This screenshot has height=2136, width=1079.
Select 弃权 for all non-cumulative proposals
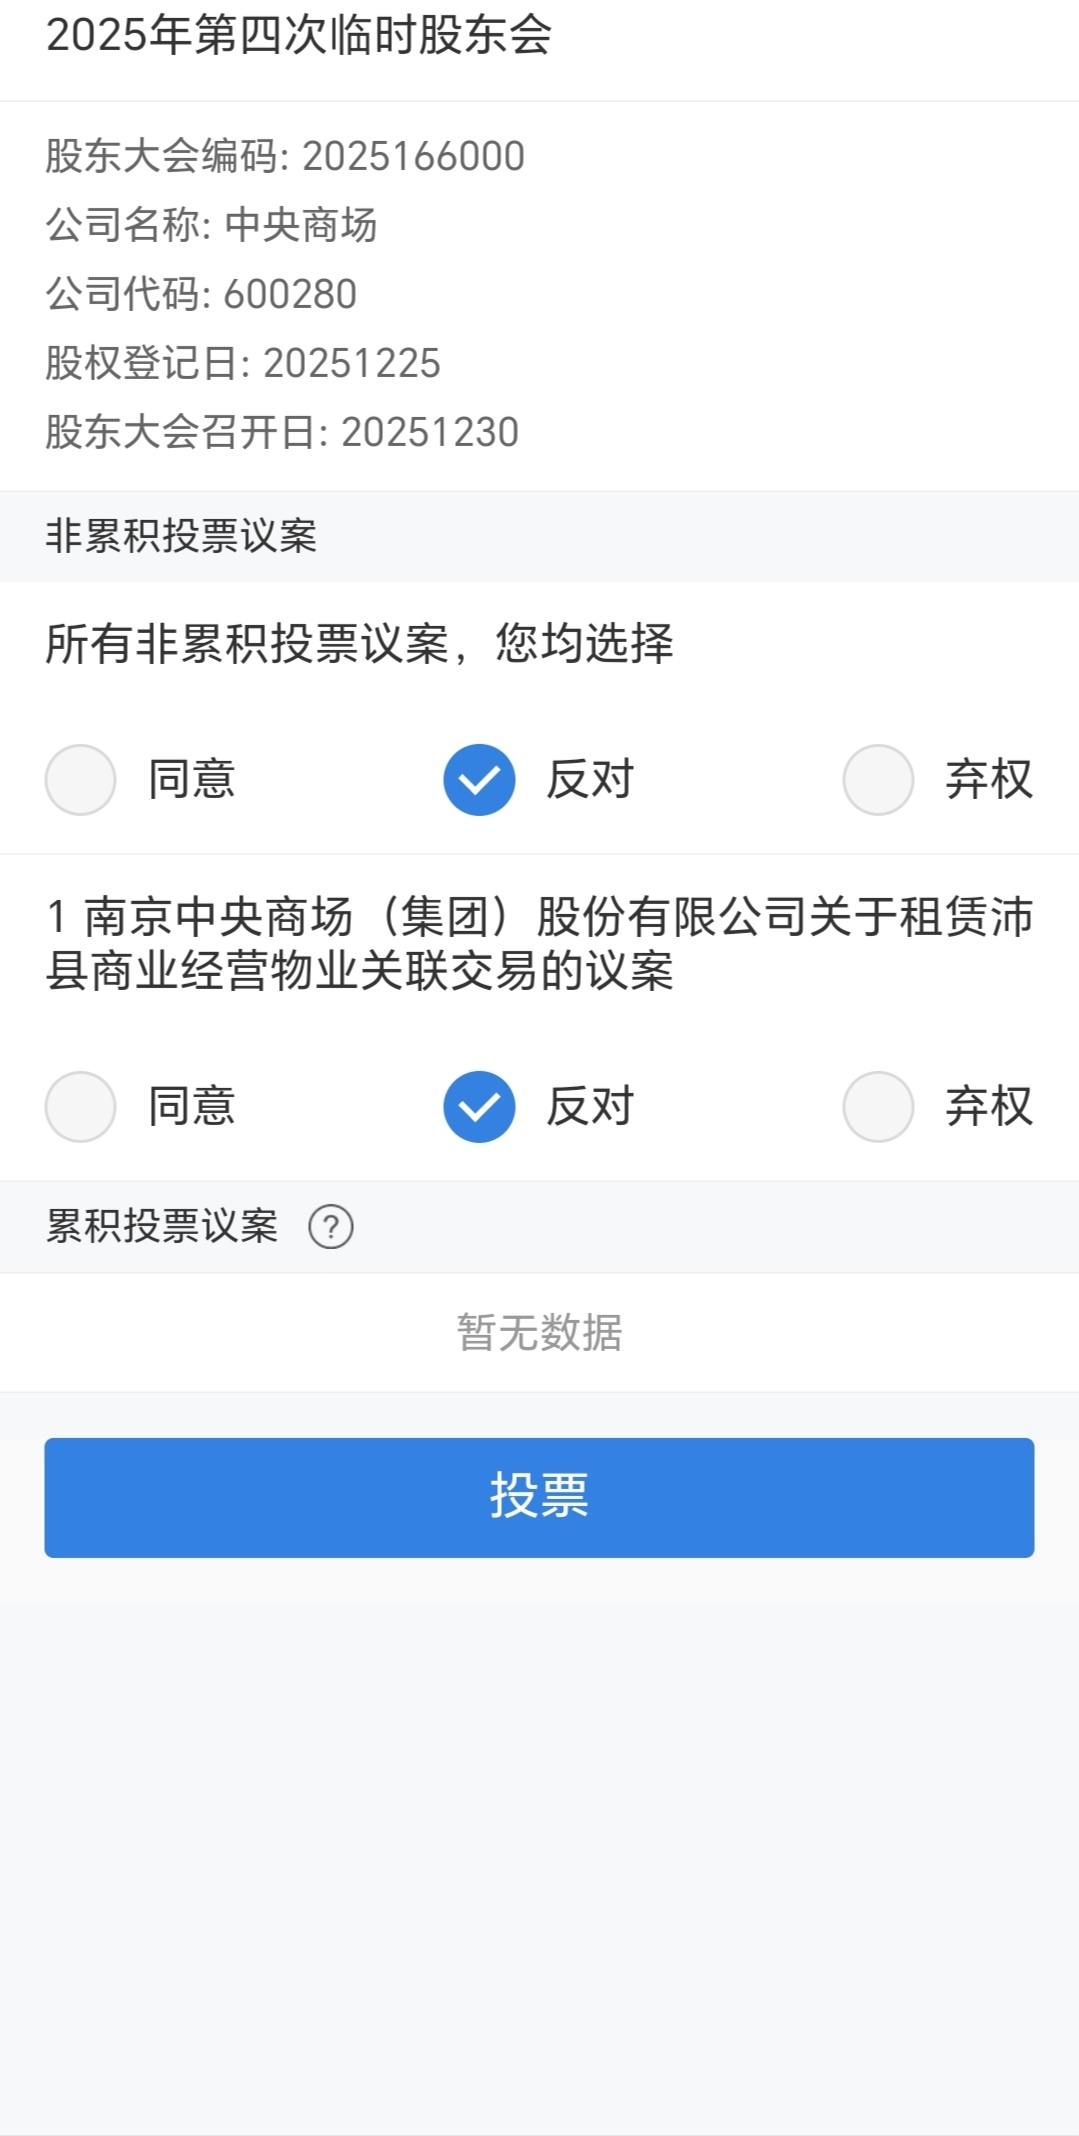pos(878,780)
